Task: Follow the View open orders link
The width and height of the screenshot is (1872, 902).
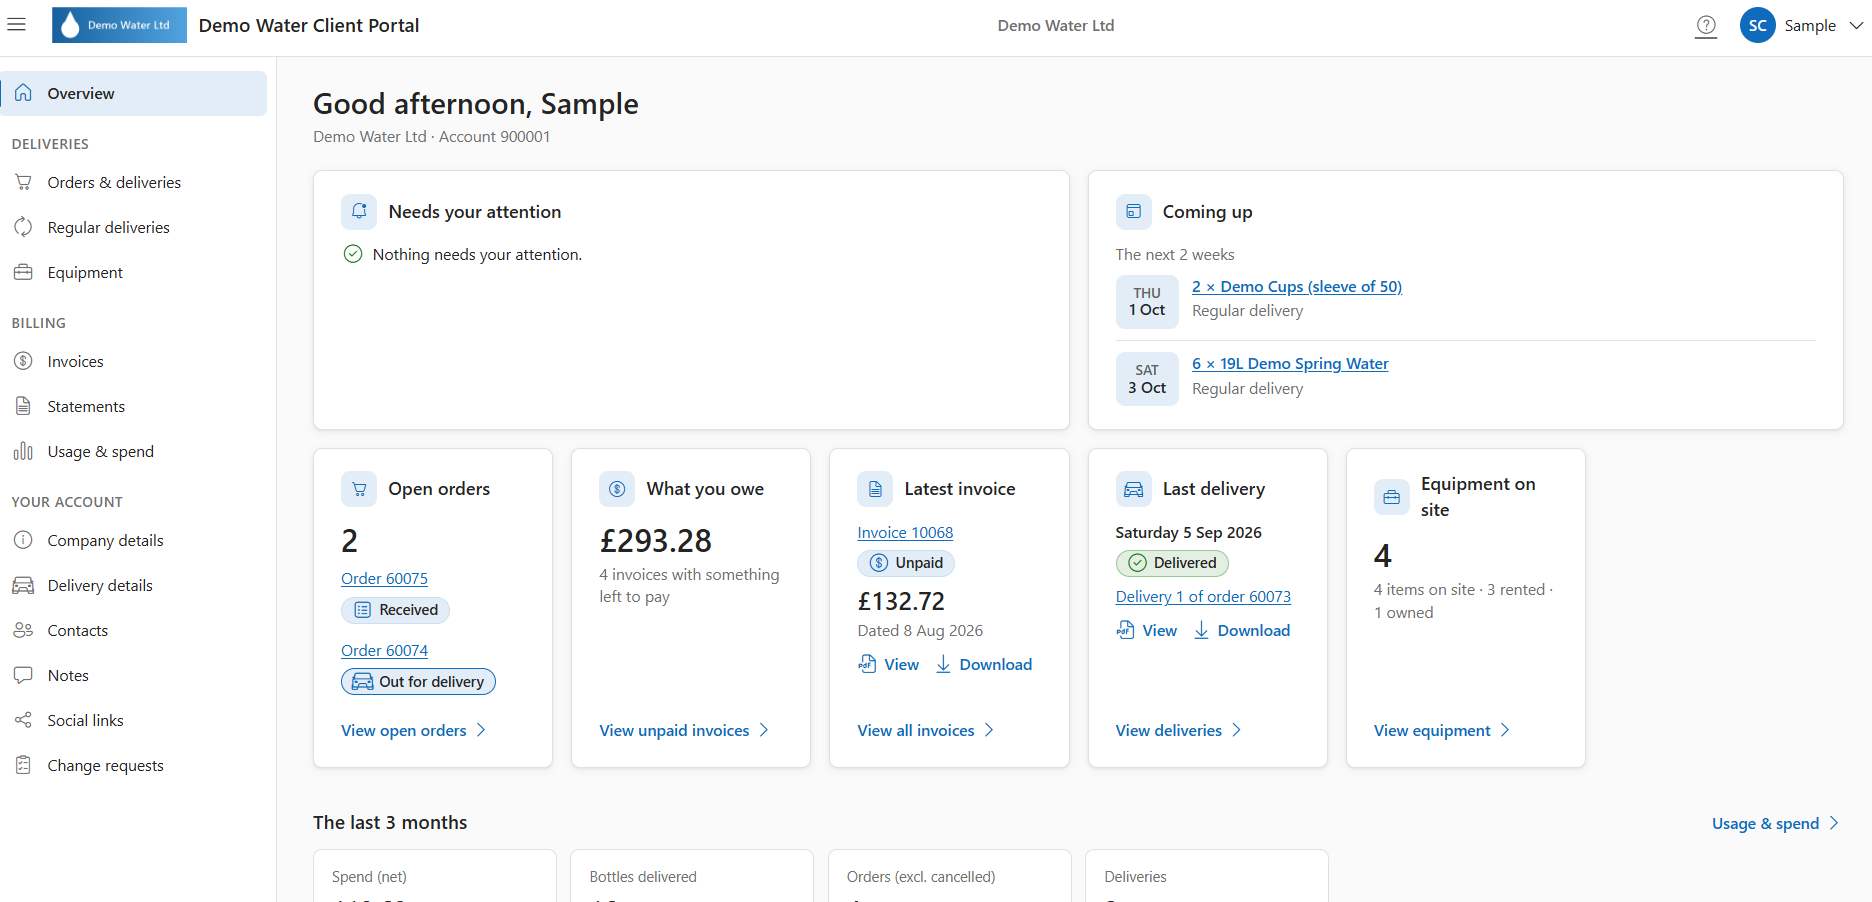Action: [x=414, y=731]
